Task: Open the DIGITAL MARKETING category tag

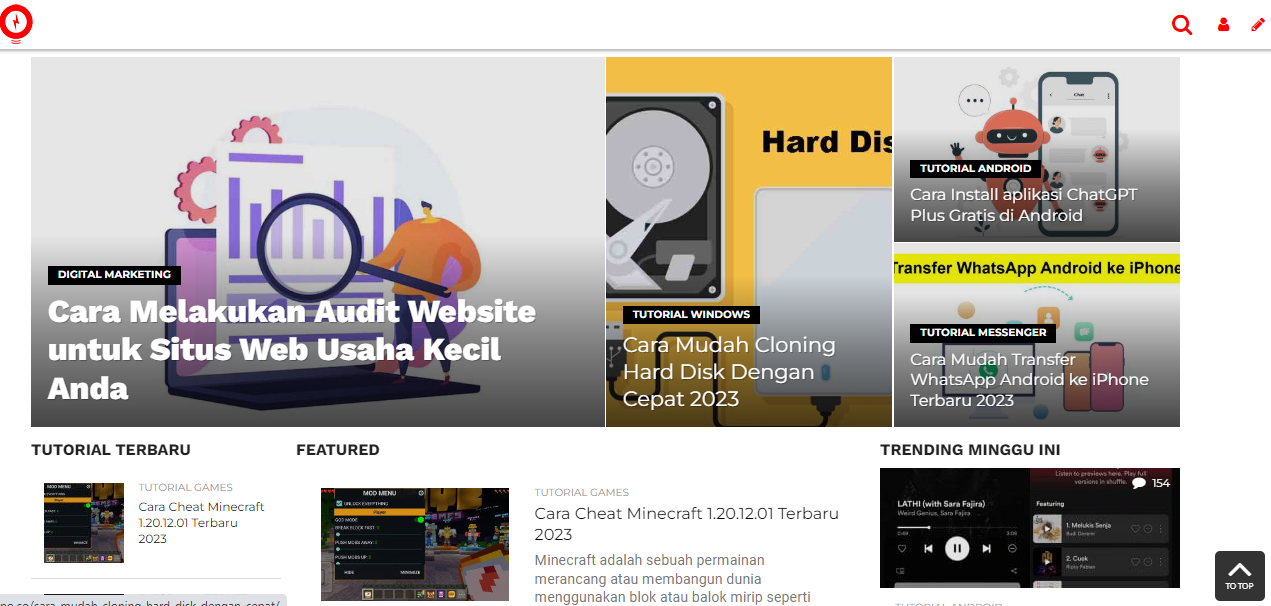Action: point(114,274)
